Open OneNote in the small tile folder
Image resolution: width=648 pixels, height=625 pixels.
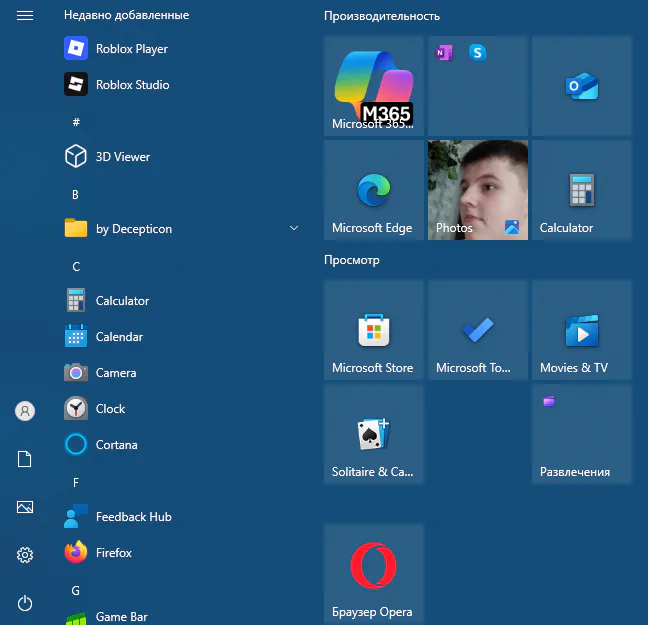pos(444,52)
